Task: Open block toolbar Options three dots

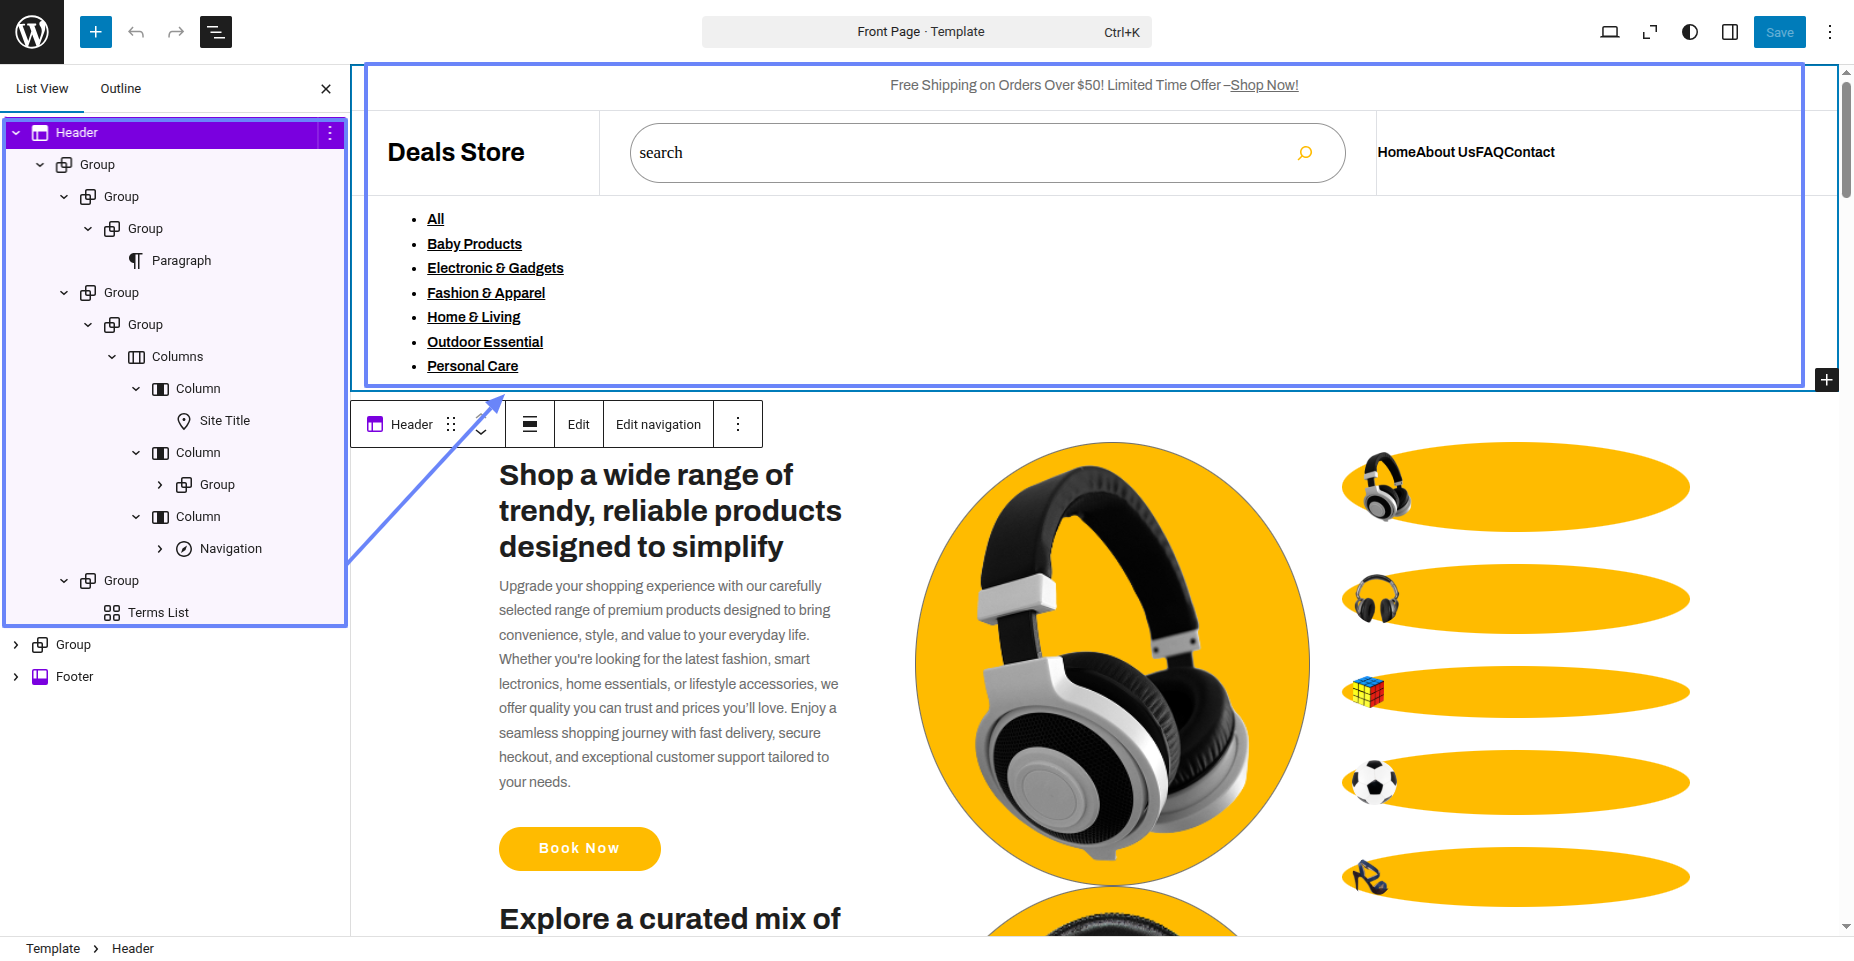Action: (x=738, y=424)
